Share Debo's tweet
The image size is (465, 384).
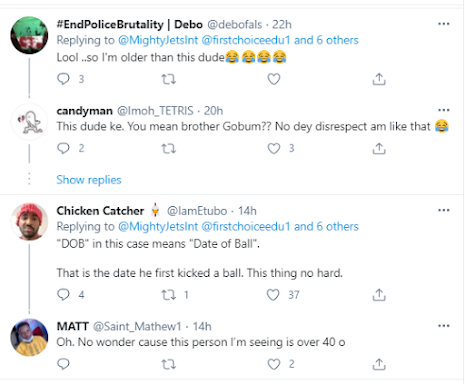(379, 79)
